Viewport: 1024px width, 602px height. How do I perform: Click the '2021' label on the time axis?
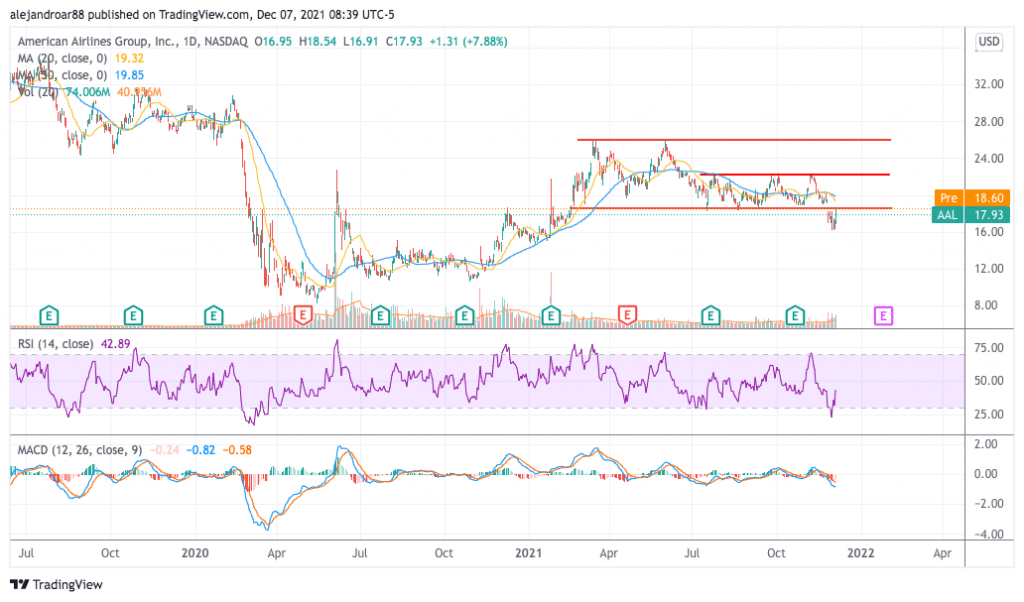point(528,553)
